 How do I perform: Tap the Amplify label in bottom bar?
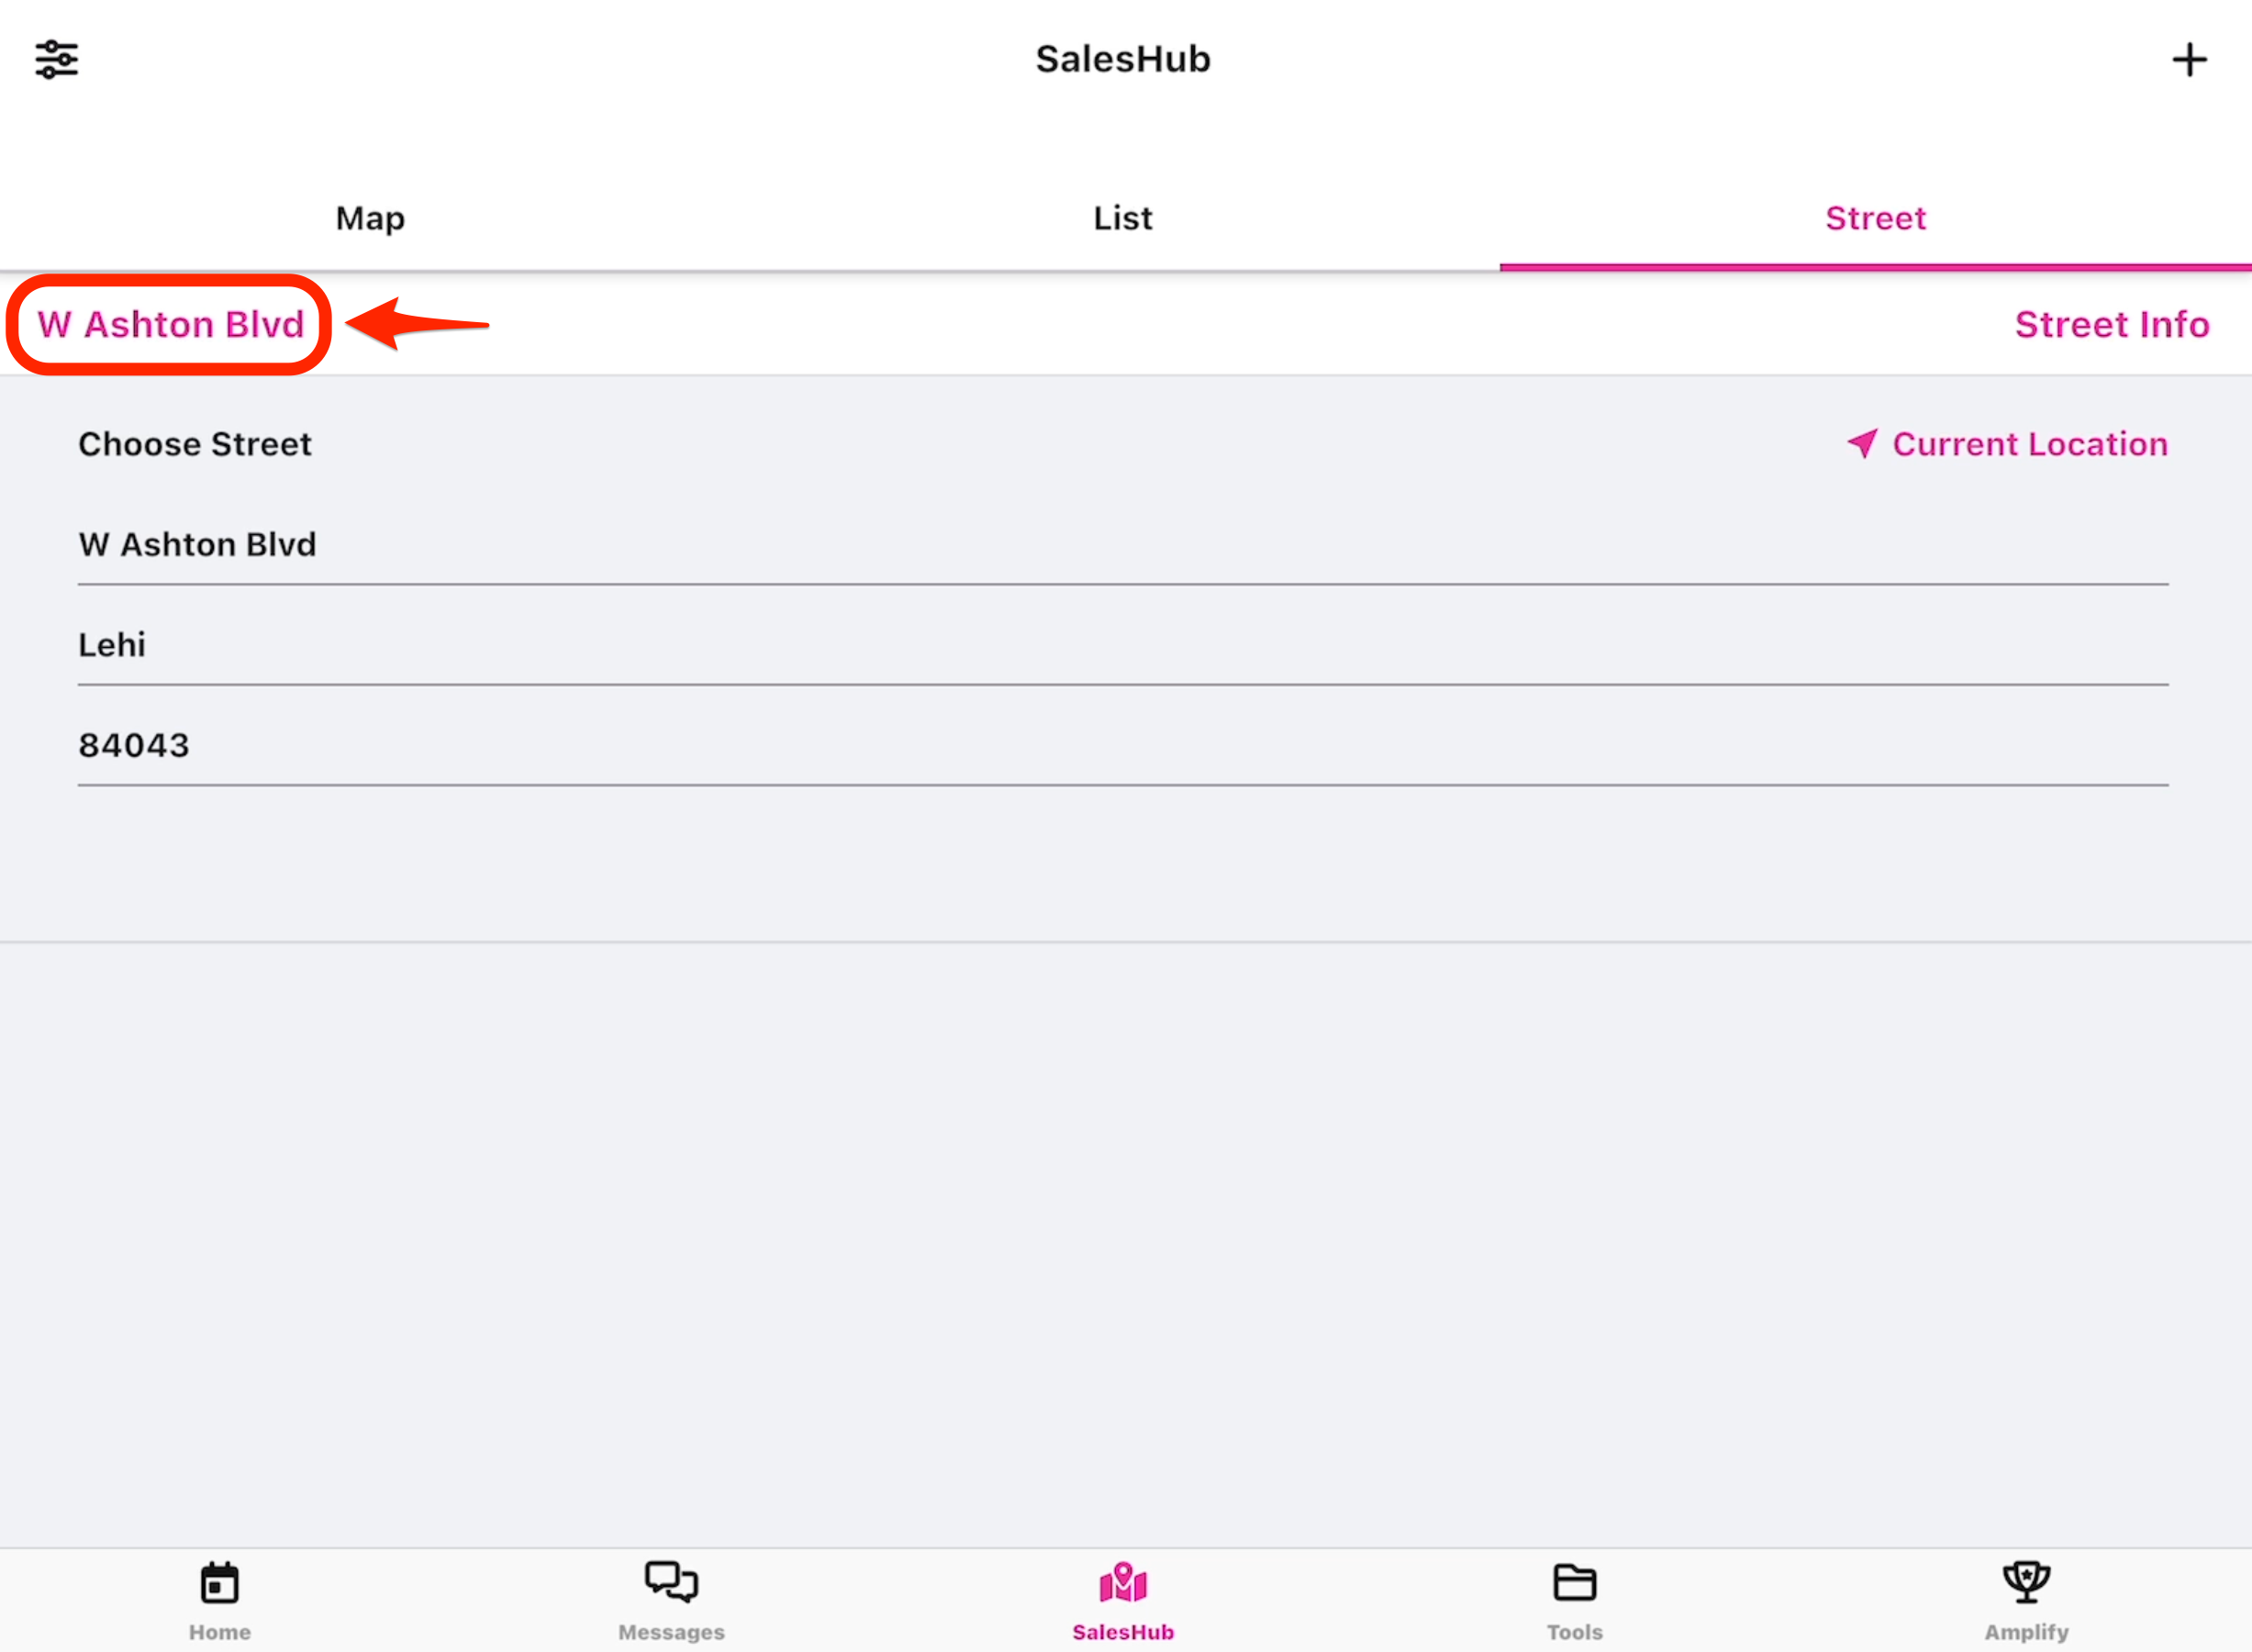2026,1632
